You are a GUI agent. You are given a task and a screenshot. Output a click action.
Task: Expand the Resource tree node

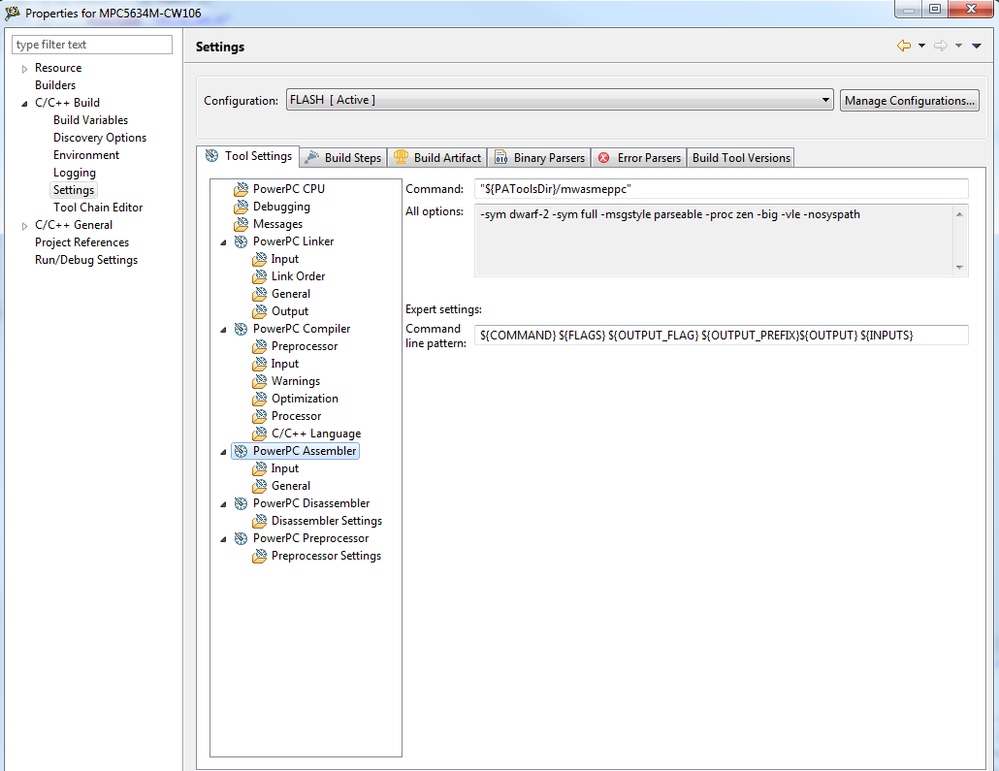[24, 69]
